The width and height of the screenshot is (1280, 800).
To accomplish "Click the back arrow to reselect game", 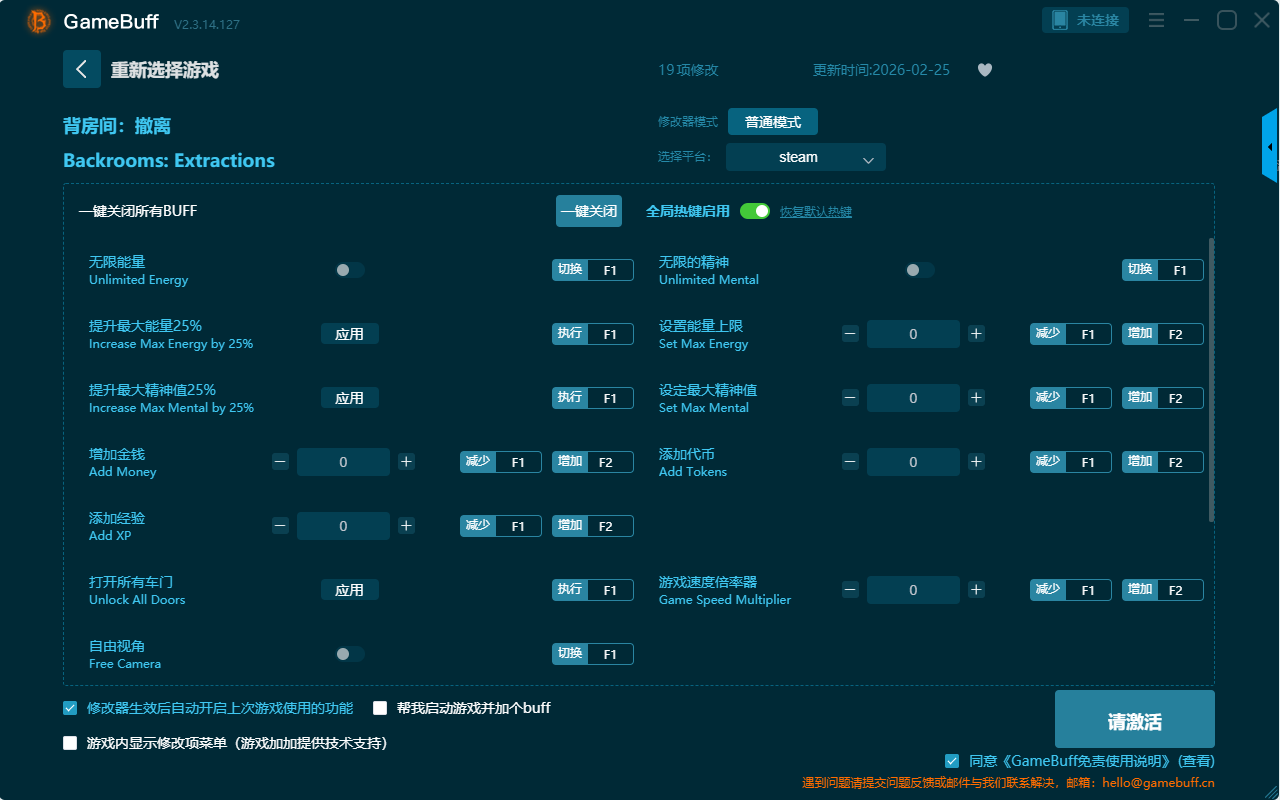I will pyautogui.click(x=82, y=69).
